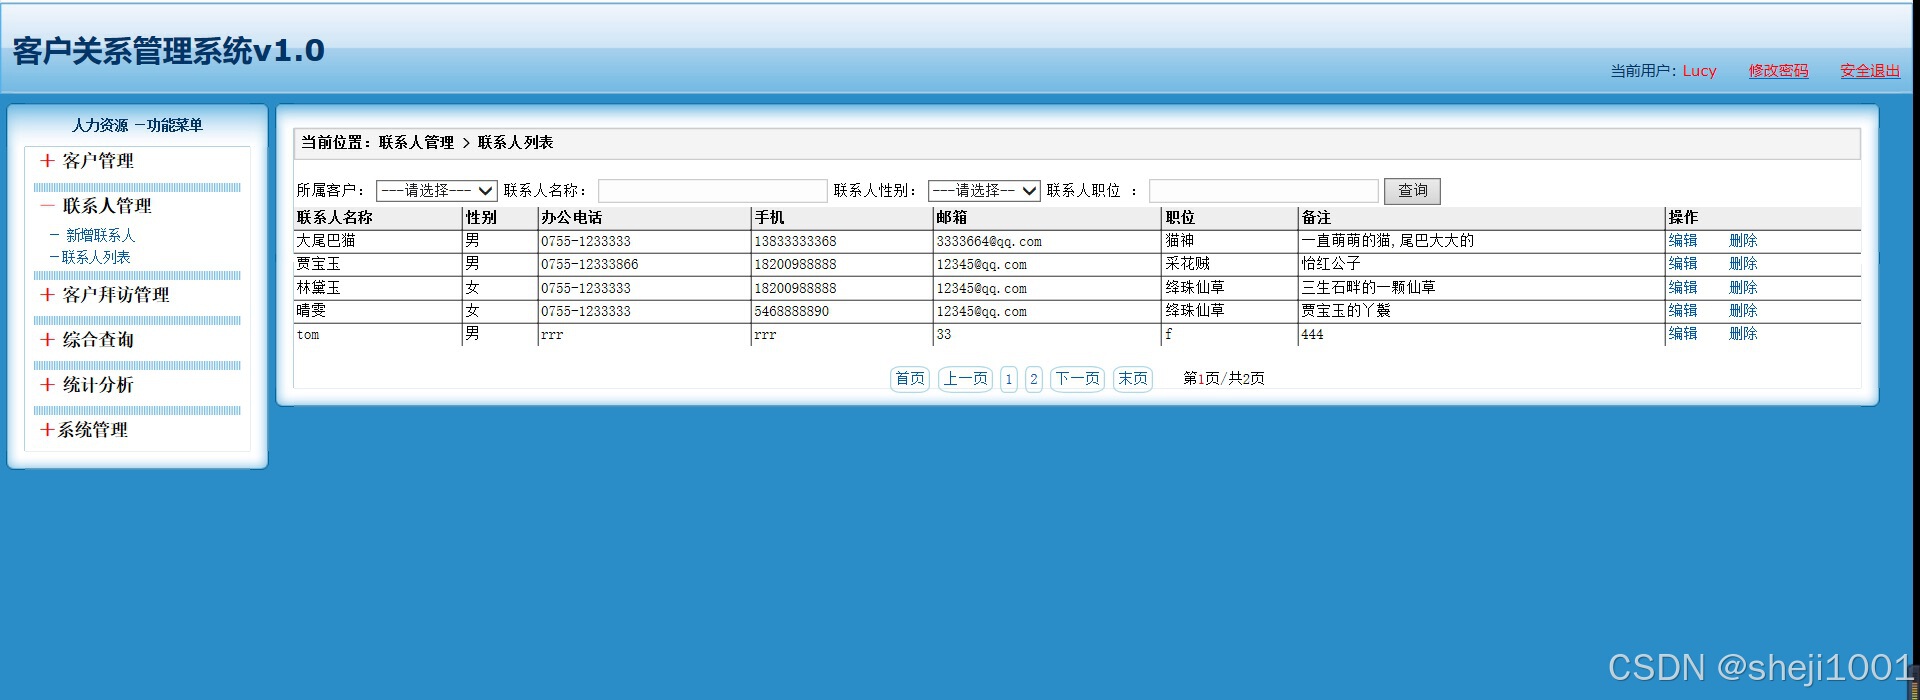Expand the 系统管理 menu

tap(84, 430)
